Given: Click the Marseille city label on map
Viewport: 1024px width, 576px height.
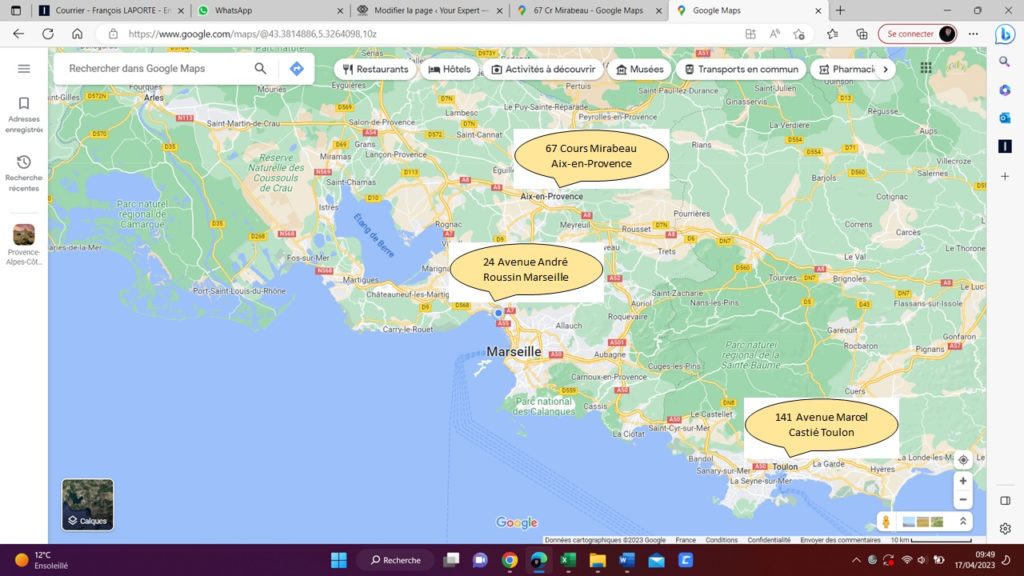Looking at the screenshot, I should point(514,352).
